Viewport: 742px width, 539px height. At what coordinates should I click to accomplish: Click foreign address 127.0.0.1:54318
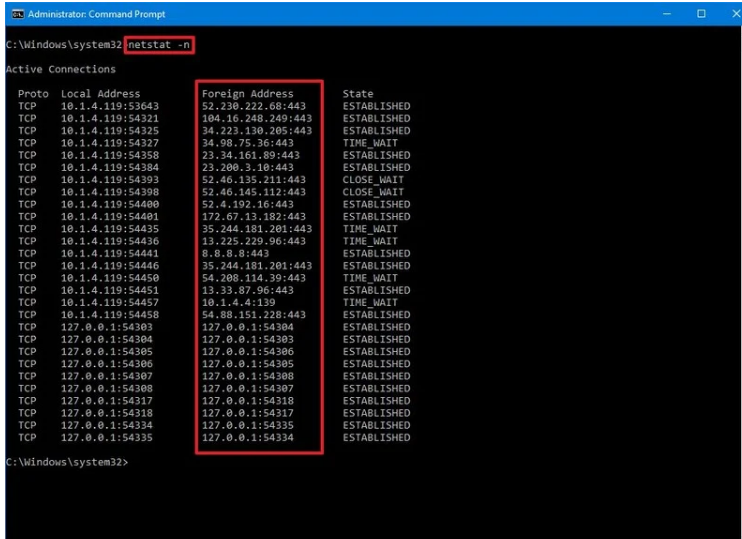pos(247,401)
